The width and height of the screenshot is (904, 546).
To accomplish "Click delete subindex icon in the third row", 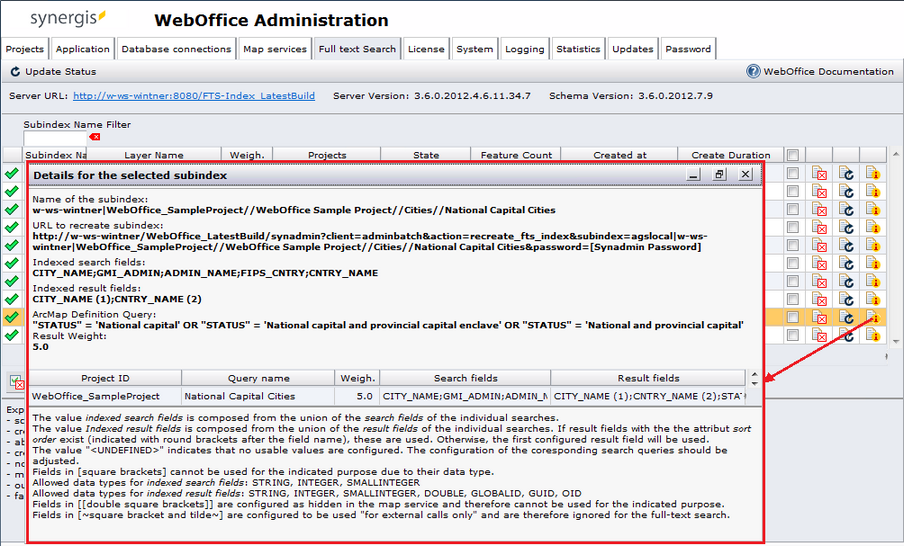I will 819,209.
